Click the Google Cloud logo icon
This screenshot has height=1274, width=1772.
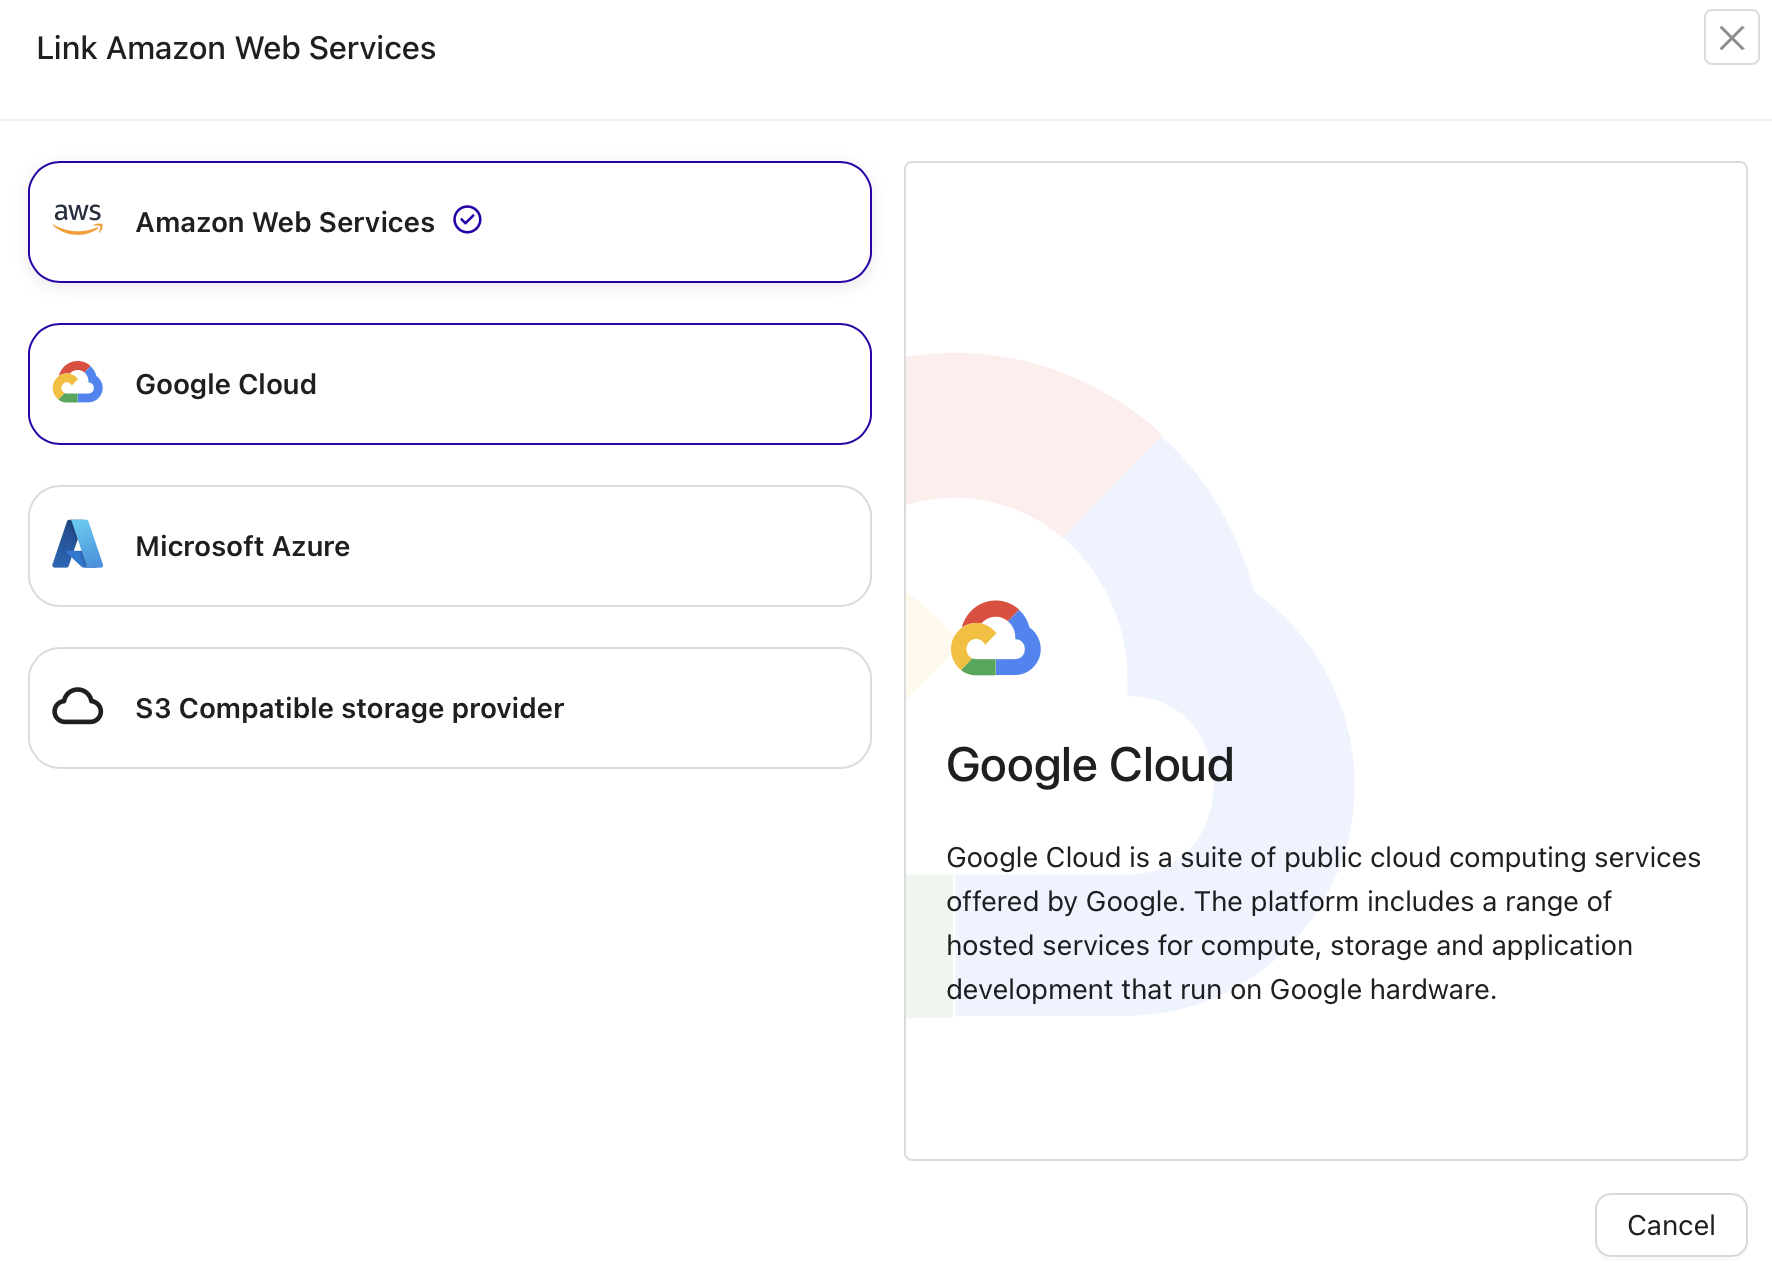tap(77, 383)
